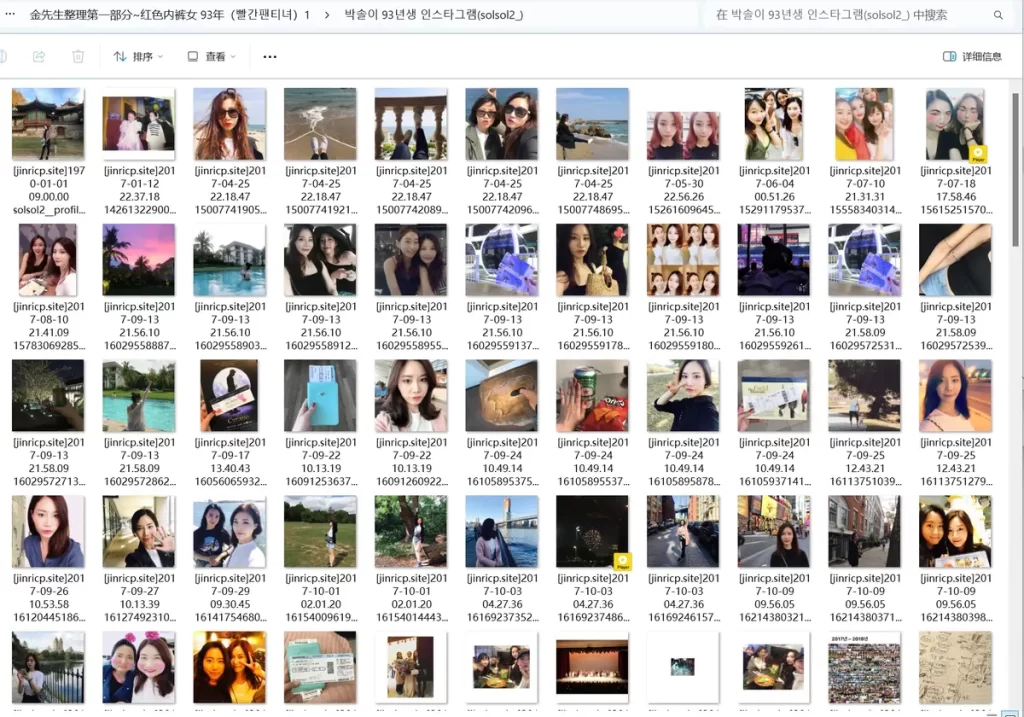The height and width of the screenshot is (717, 1024).
Task: Select file ending 16029572539 thumbnail
Action: 955,260
